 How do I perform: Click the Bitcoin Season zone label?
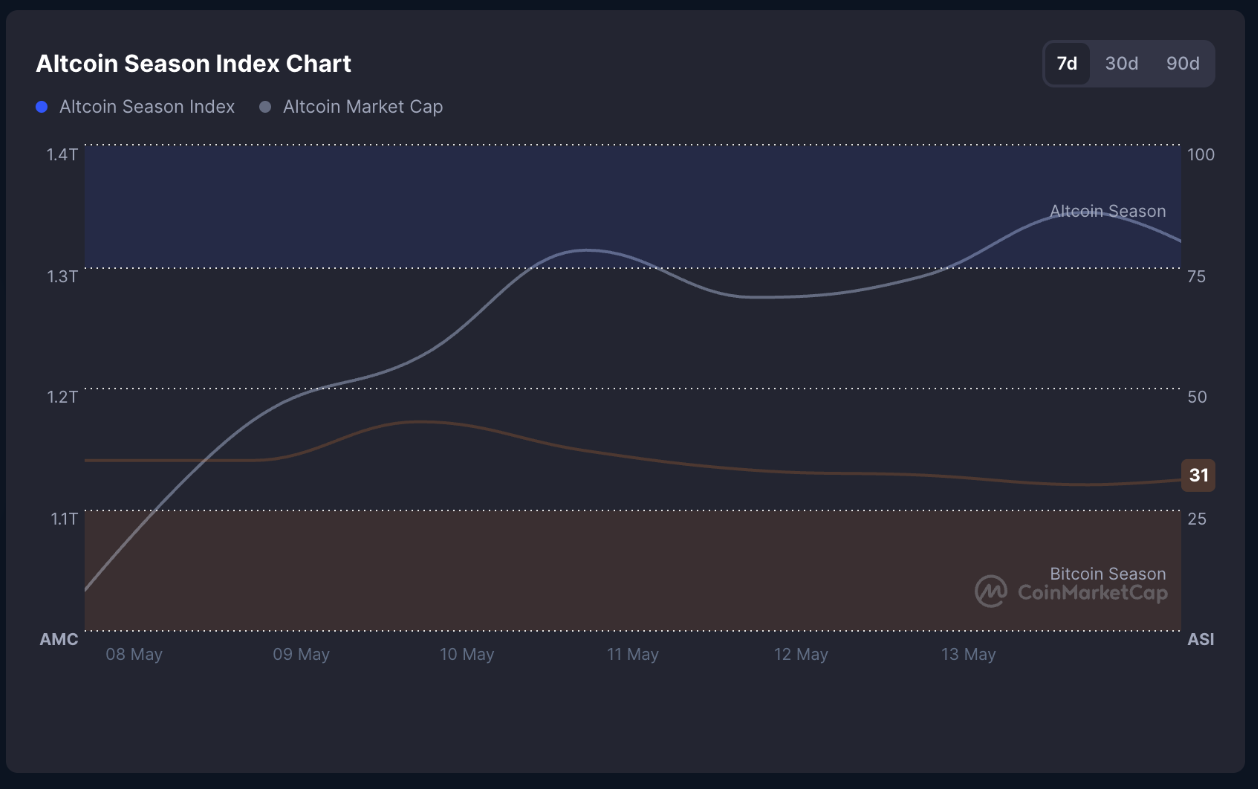(x=1107, y=574)
